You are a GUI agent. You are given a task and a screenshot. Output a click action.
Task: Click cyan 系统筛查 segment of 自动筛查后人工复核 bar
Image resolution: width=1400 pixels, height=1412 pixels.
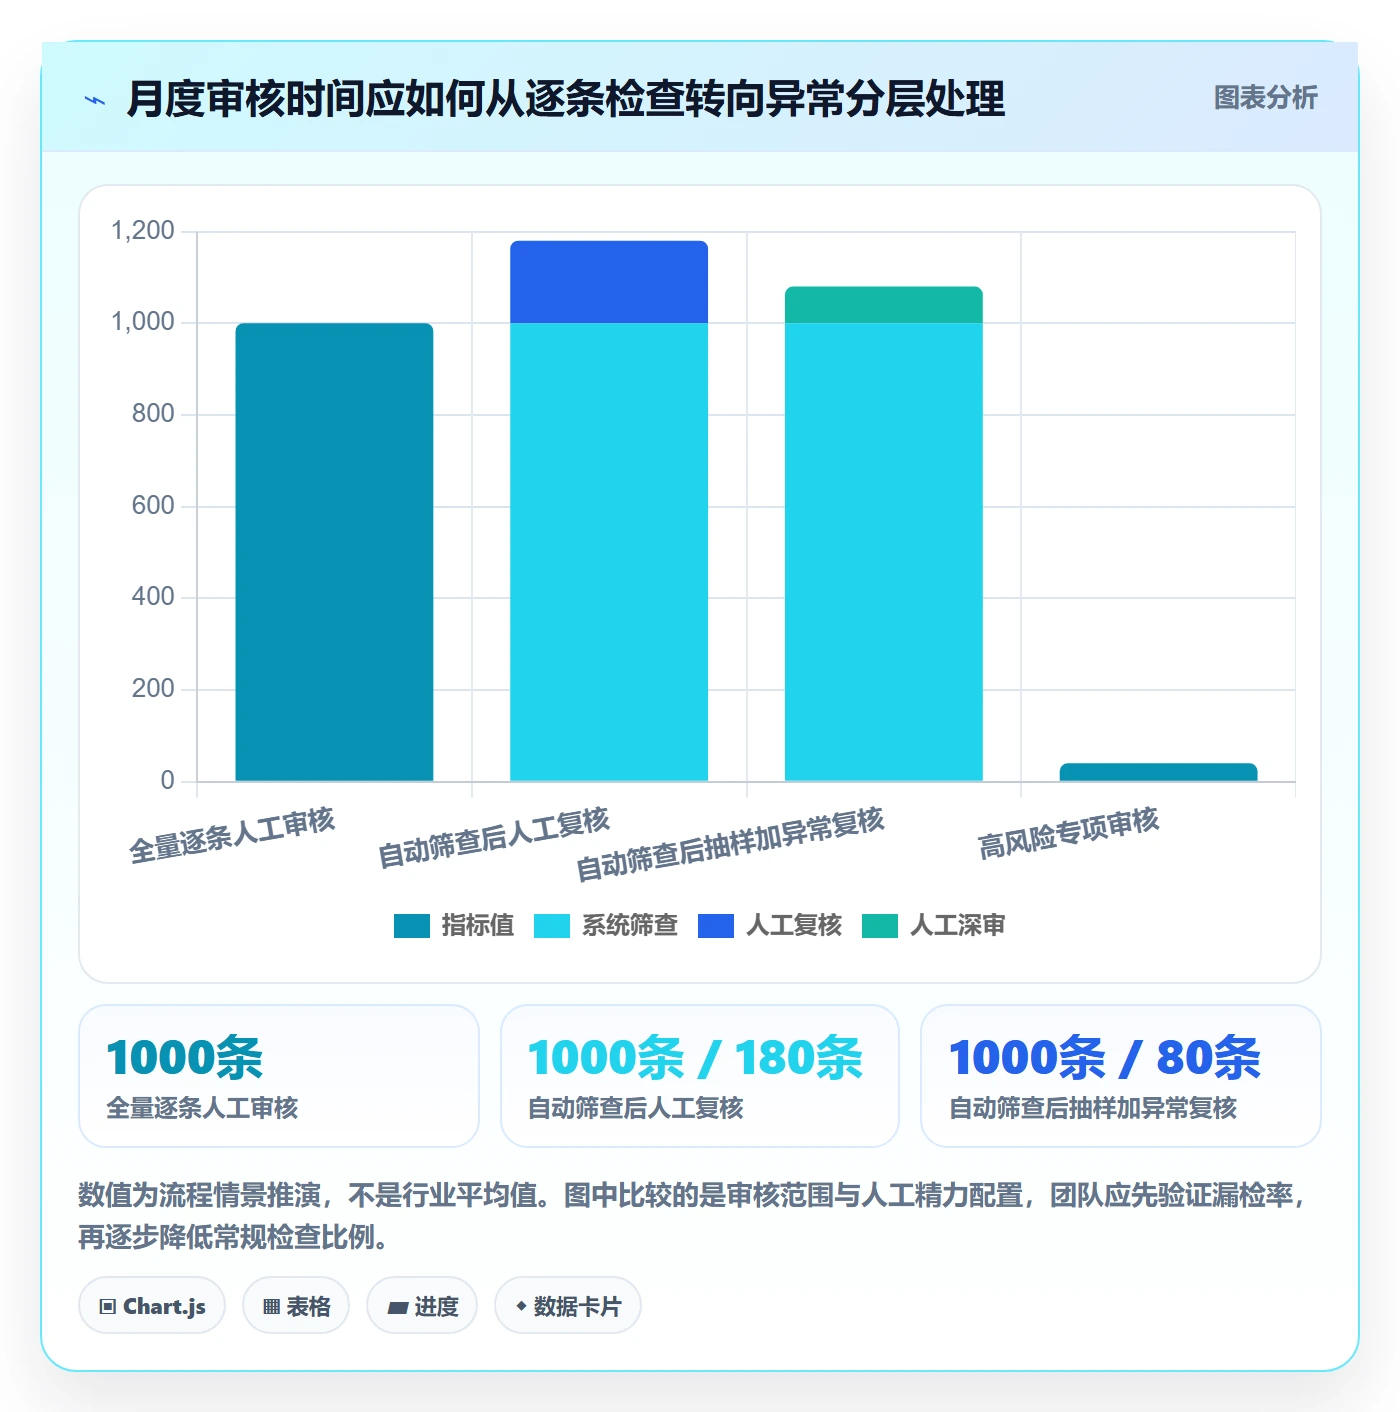609,552
